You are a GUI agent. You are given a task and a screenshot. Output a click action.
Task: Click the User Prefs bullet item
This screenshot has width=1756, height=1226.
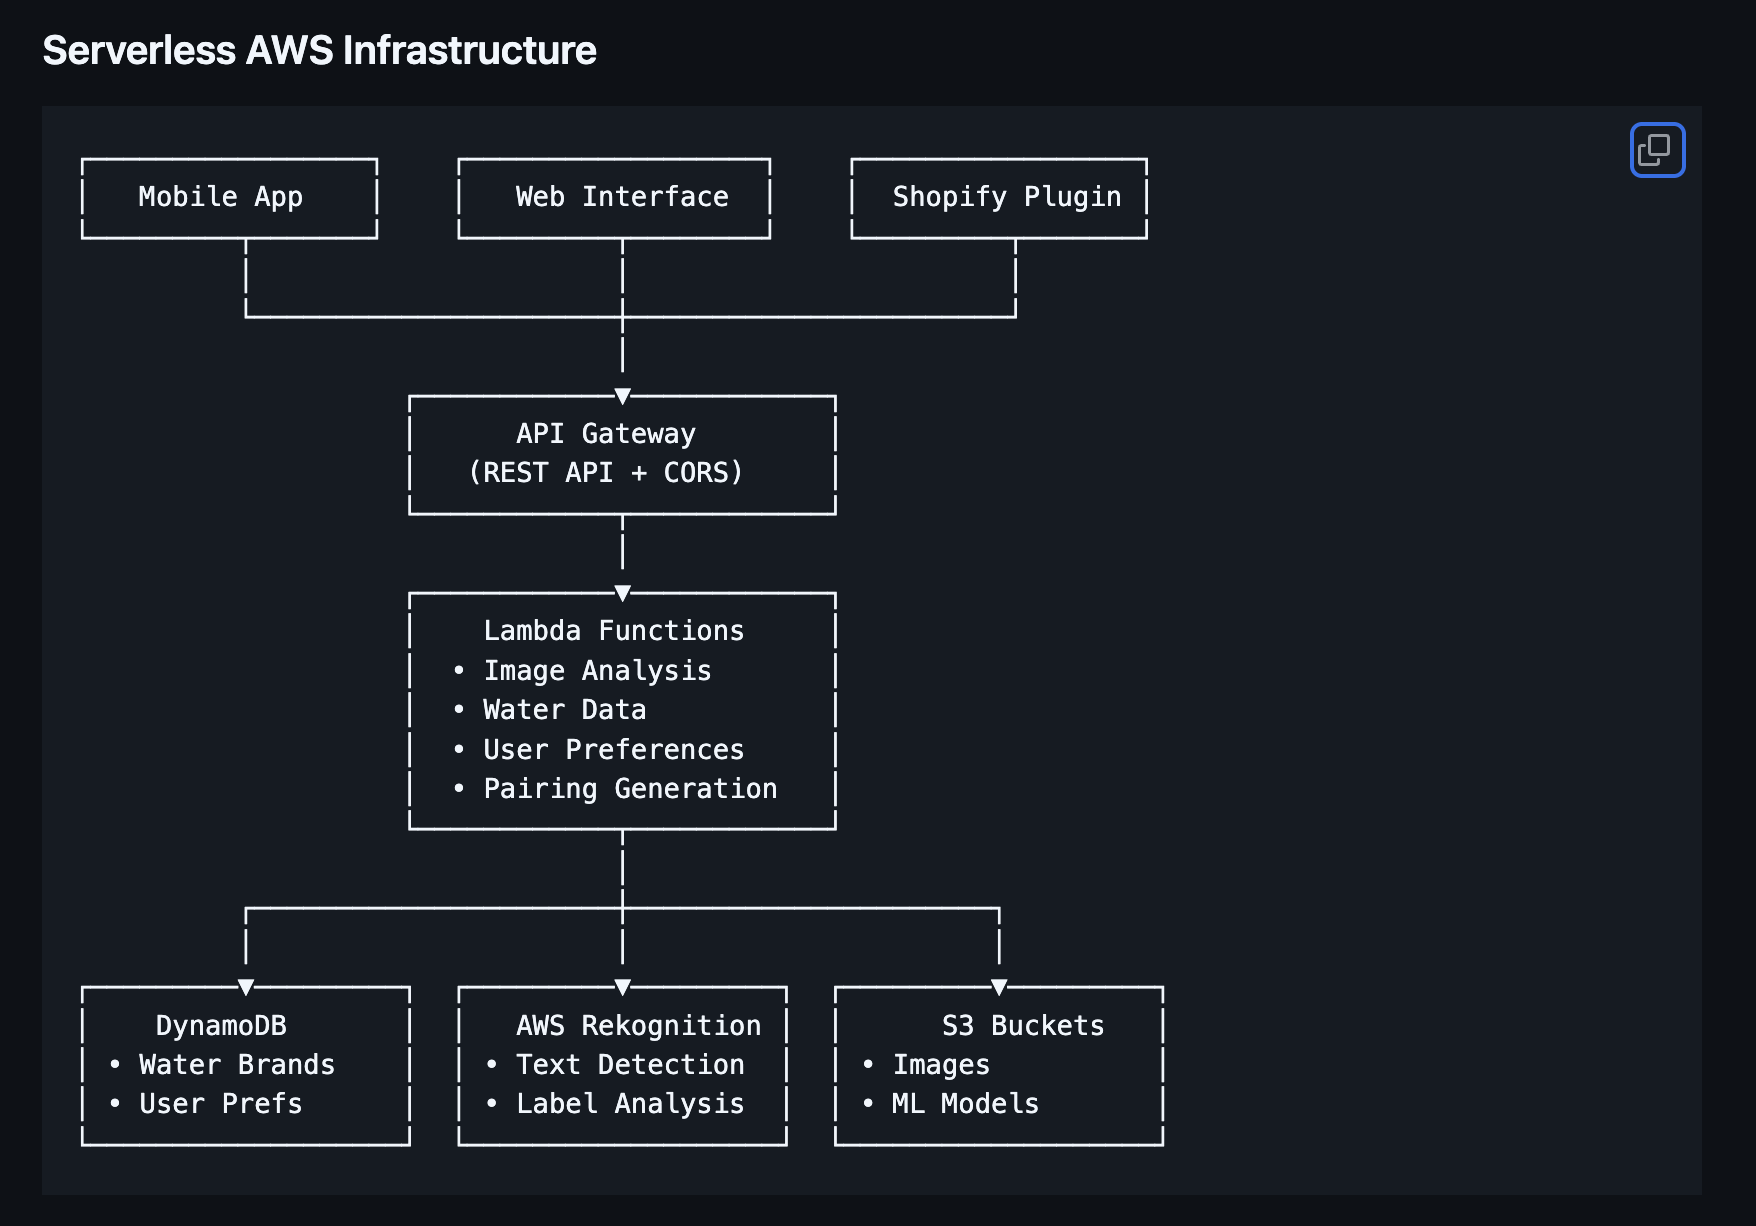(220, 1104)
